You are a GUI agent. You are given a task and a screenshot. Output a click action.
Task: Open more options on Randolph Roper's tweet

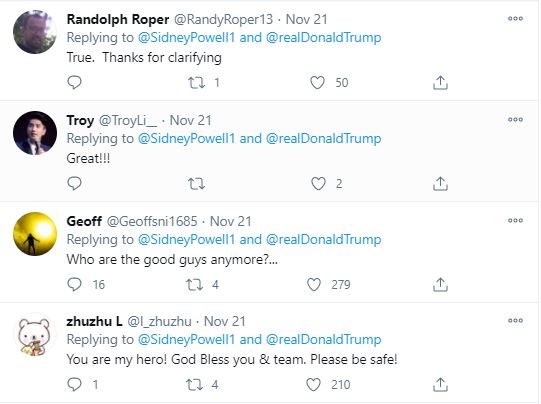[x=515, y=19]
